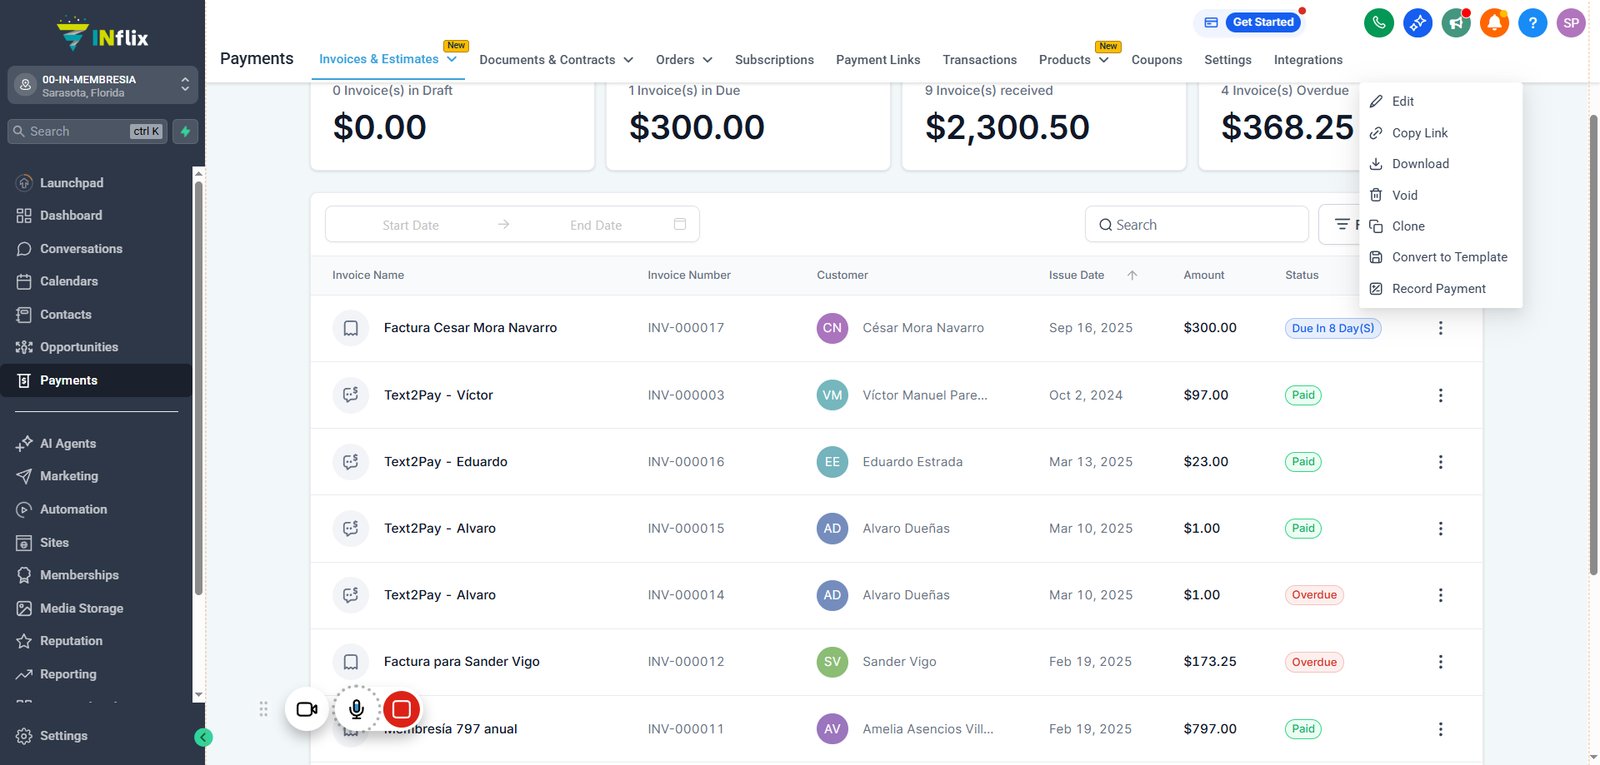Image resolution: width=1600 pixels, height=765 pixels.
Task: Click the microphone icon in recording toolbar
Action: (x=356, y=709)
